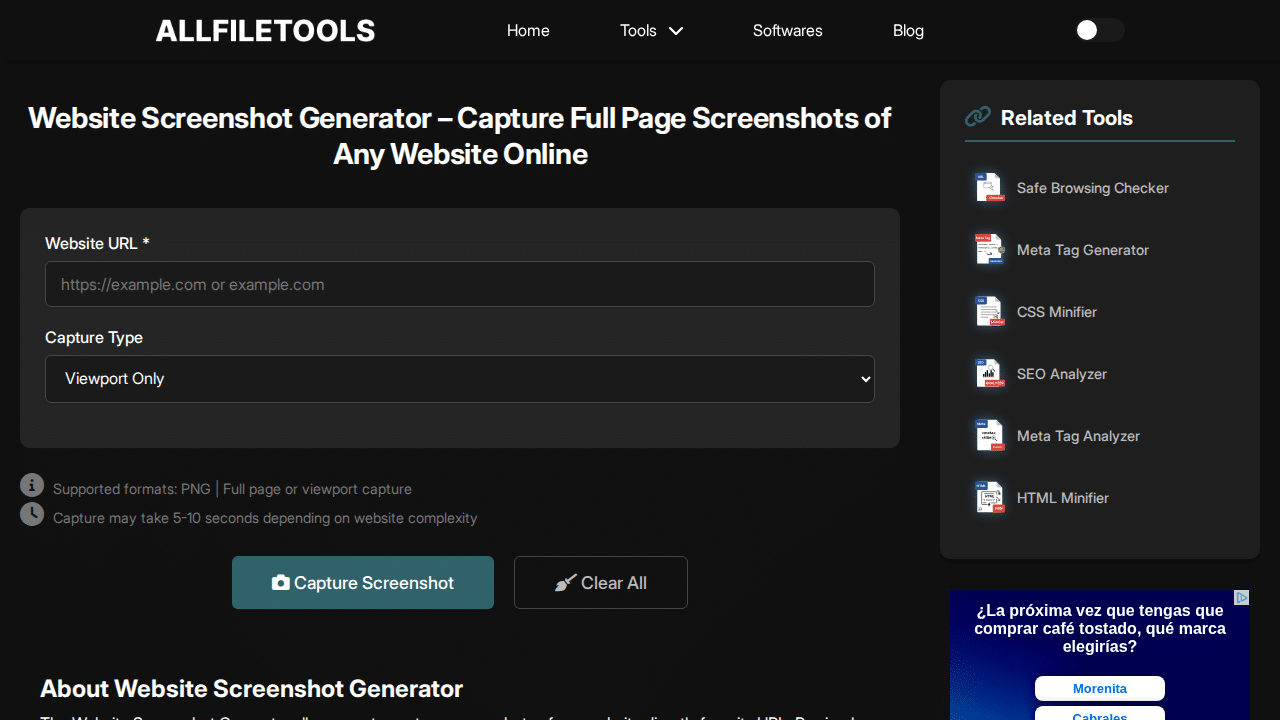
Task: Click the ALLFILETOOLS logo
Action: pyautogui.click(x=265, y=31)
